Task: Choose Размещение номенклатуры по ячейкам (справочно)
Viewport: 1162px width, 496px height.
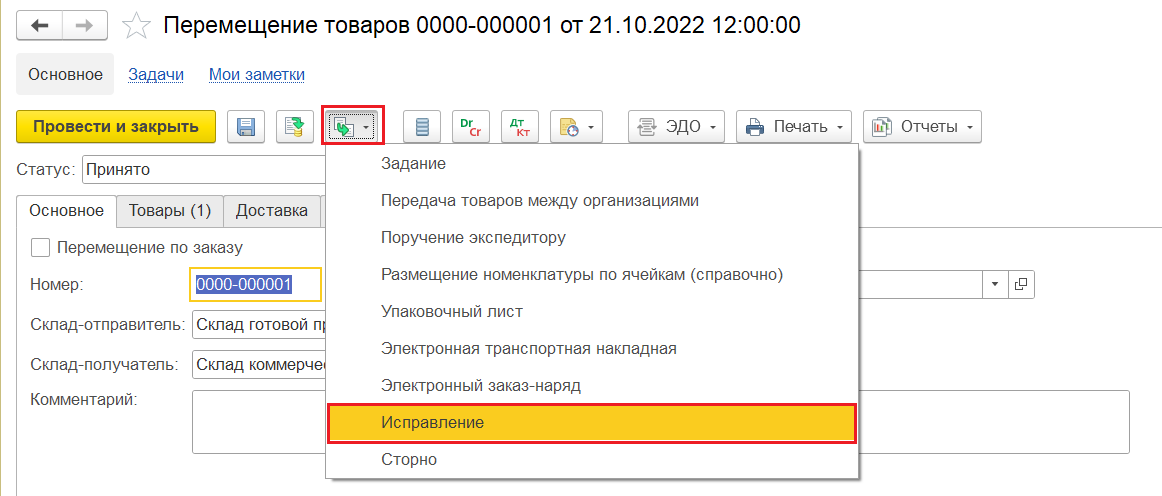Action: coord(592,275)
